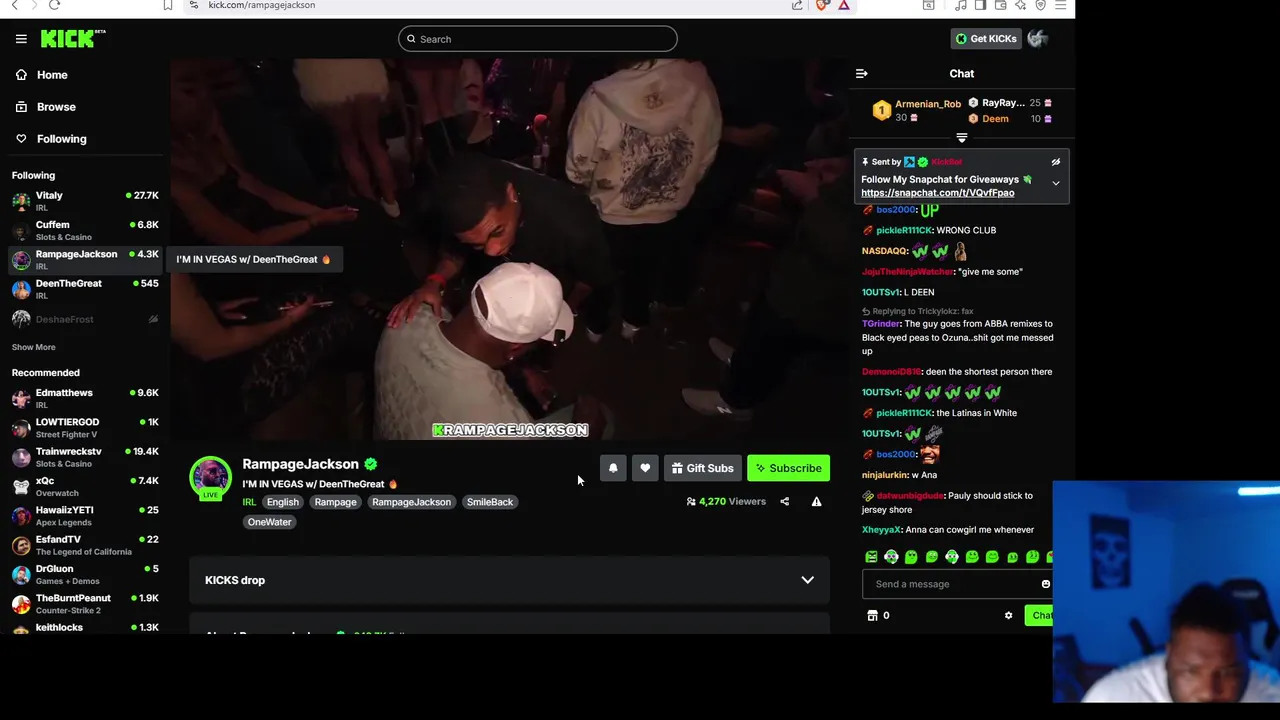Open Edmatthews recommended channel
The width and height of the screenshot is (1280, 720).
[x=85, y=398]
